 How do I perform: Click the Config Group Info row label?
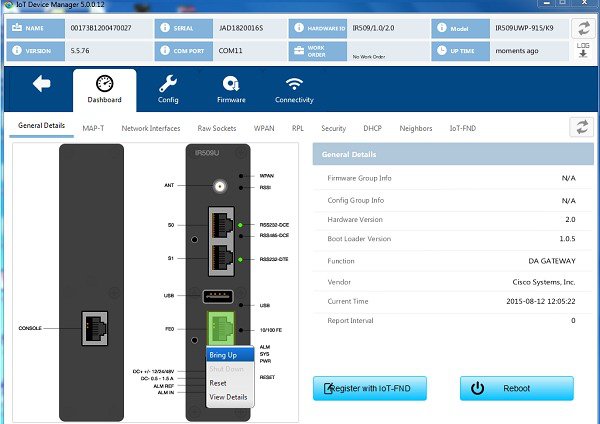click(x=355, y=200)
